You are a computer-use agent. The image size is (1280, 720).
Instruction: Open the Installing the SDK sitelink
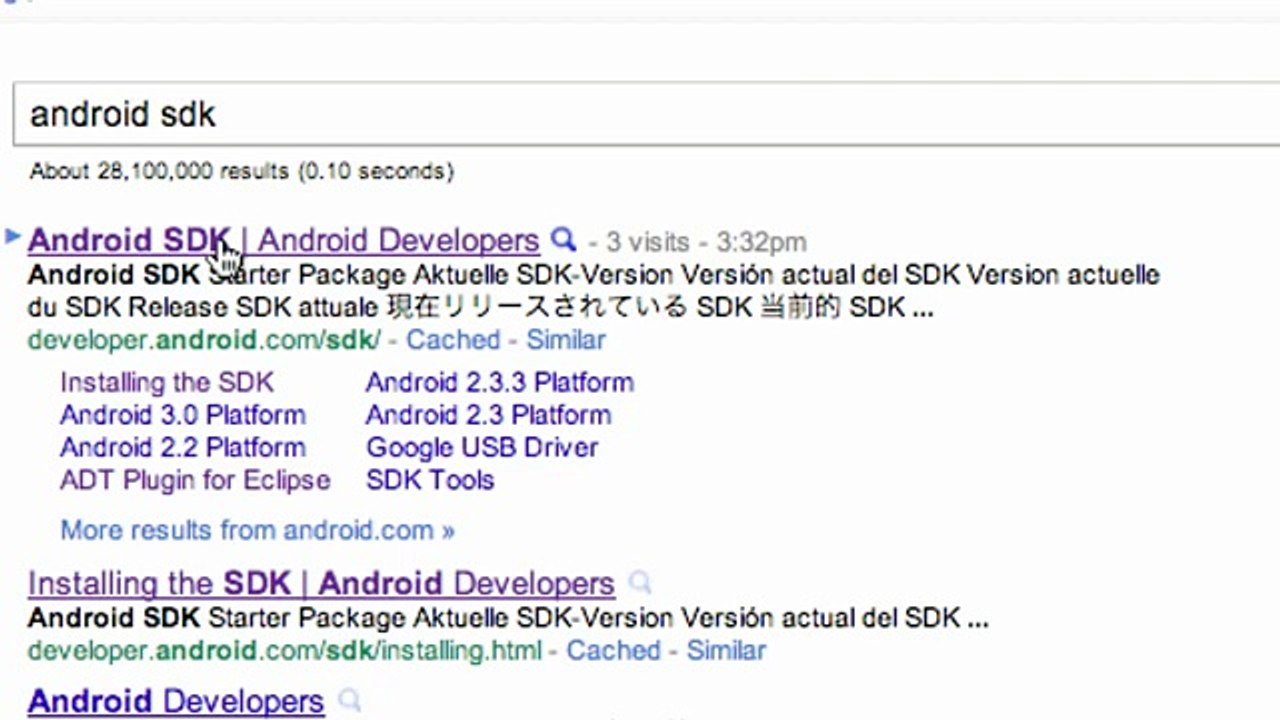pos(166,383)
